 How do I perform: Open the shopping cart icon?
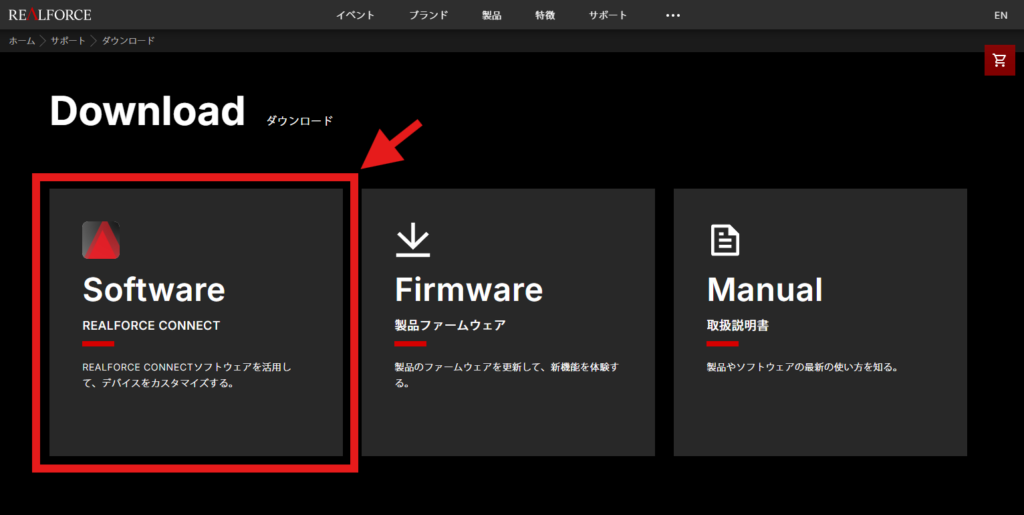click(x=999, y=60)
